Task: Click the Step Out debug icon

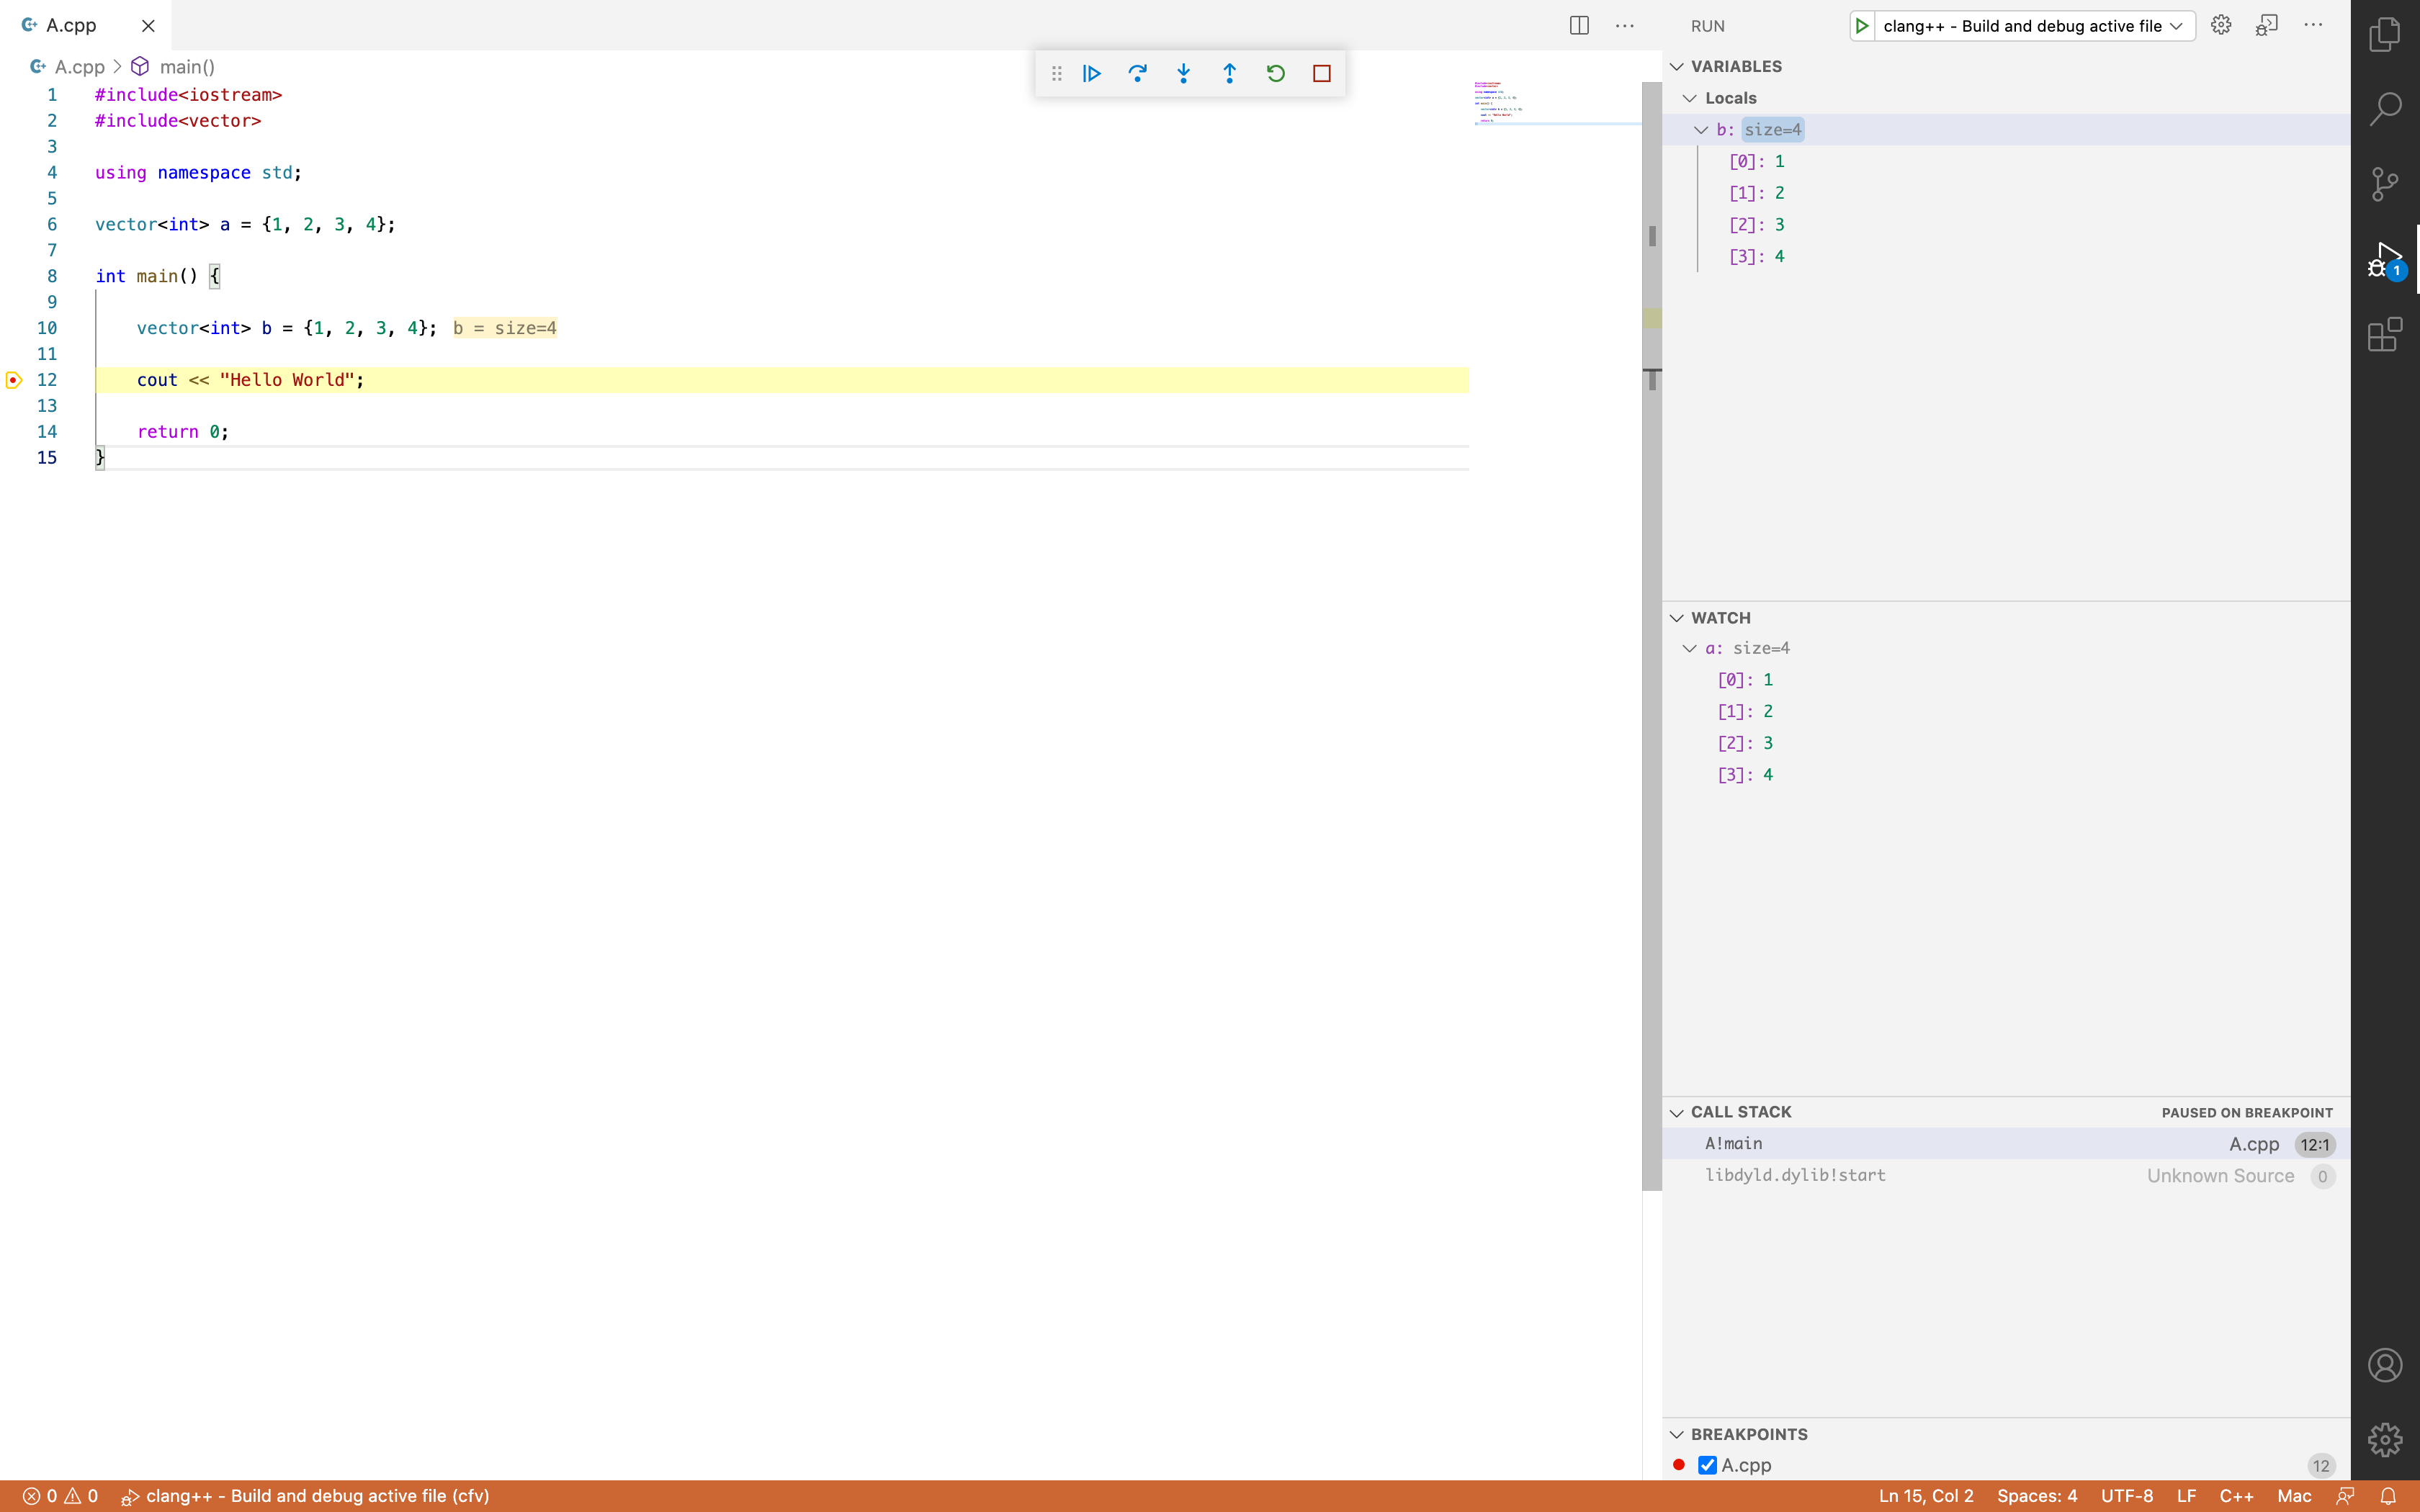Action: pos(1229,73)
